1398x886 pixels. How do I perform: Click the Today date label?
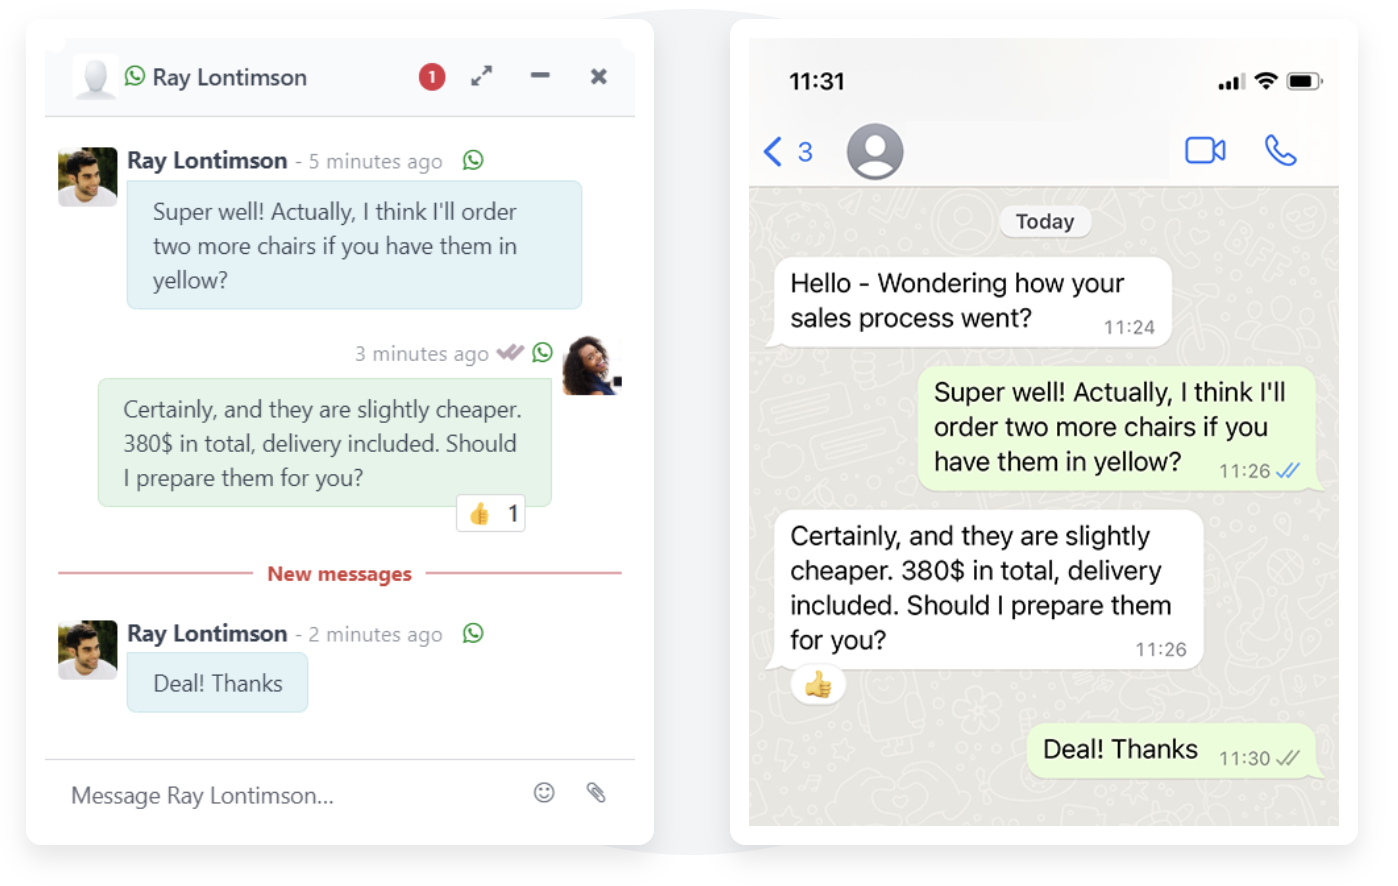1045,222
